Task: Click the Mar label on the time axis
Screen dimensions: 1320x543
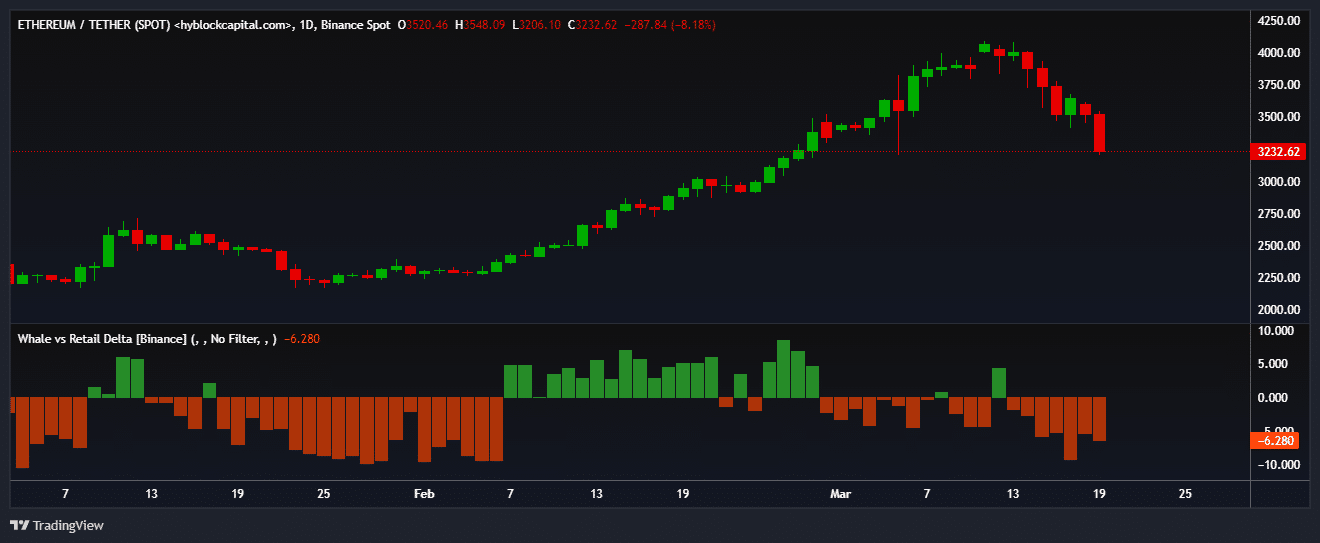Action: [x=840, y=494]
